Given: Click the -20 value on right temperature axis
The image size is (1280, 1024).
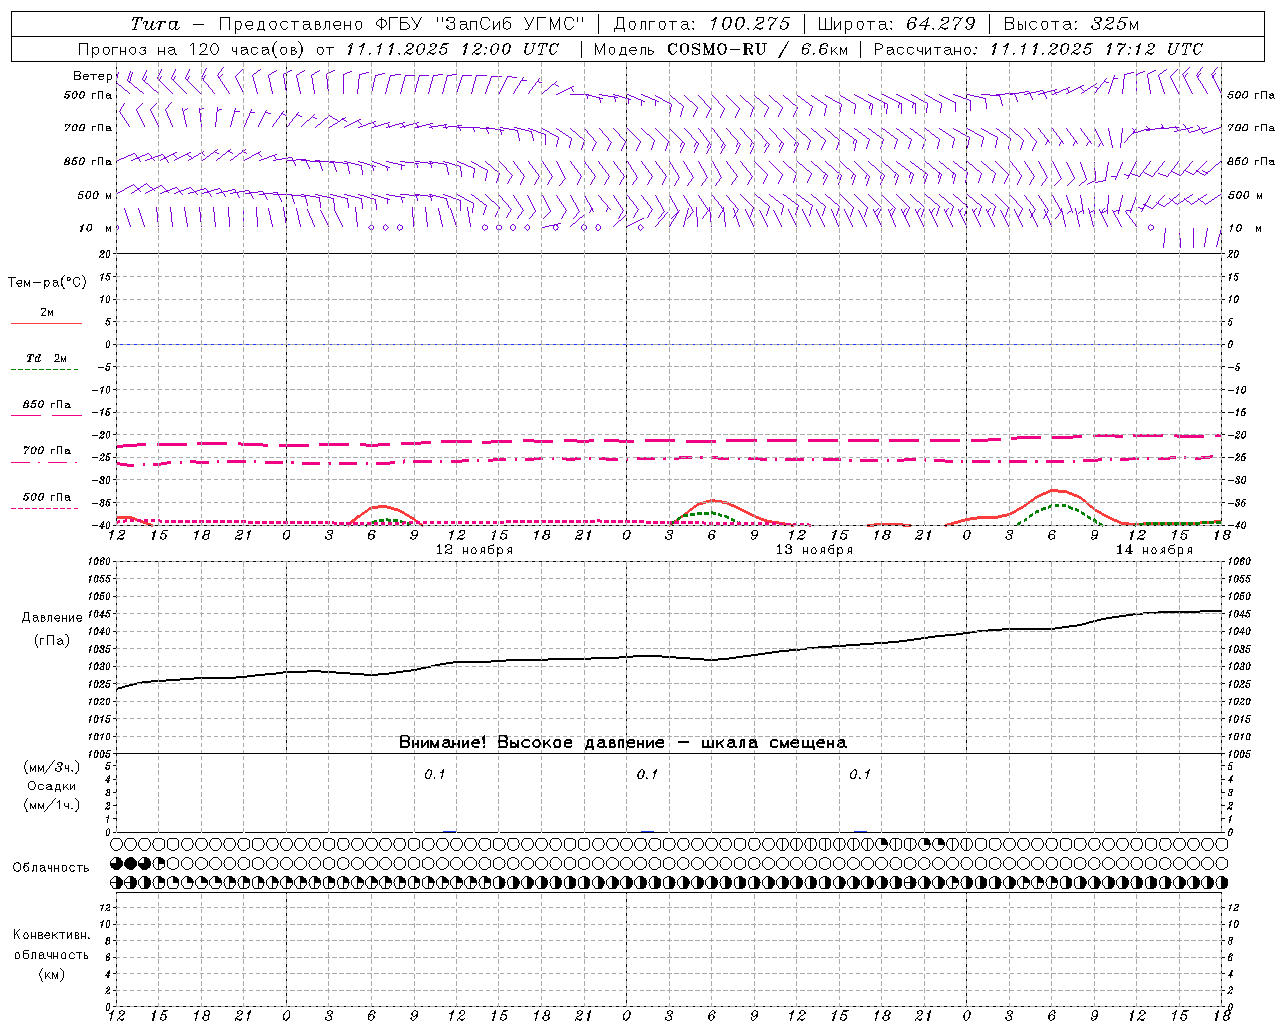Looking at the screenshot, I should coord(1237,435).
